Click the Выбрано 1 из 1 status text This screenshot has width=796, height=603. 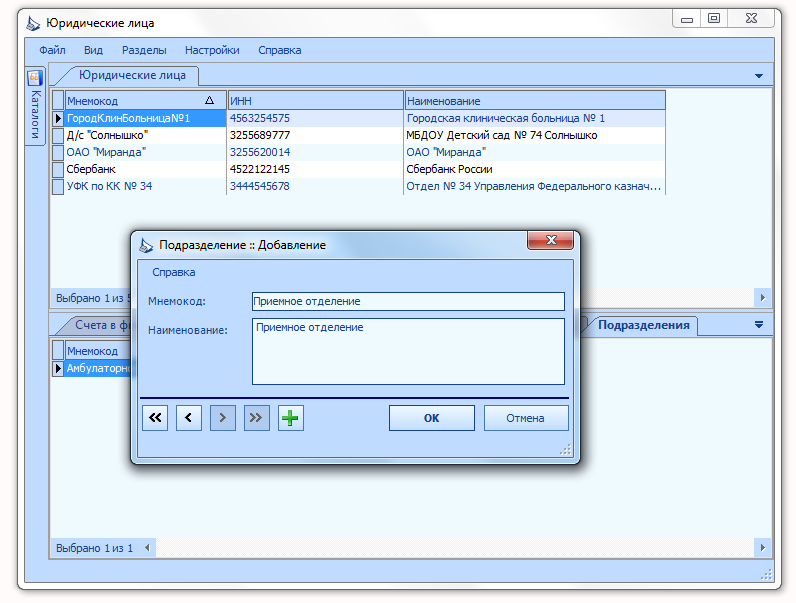click(x=94, y=548)
